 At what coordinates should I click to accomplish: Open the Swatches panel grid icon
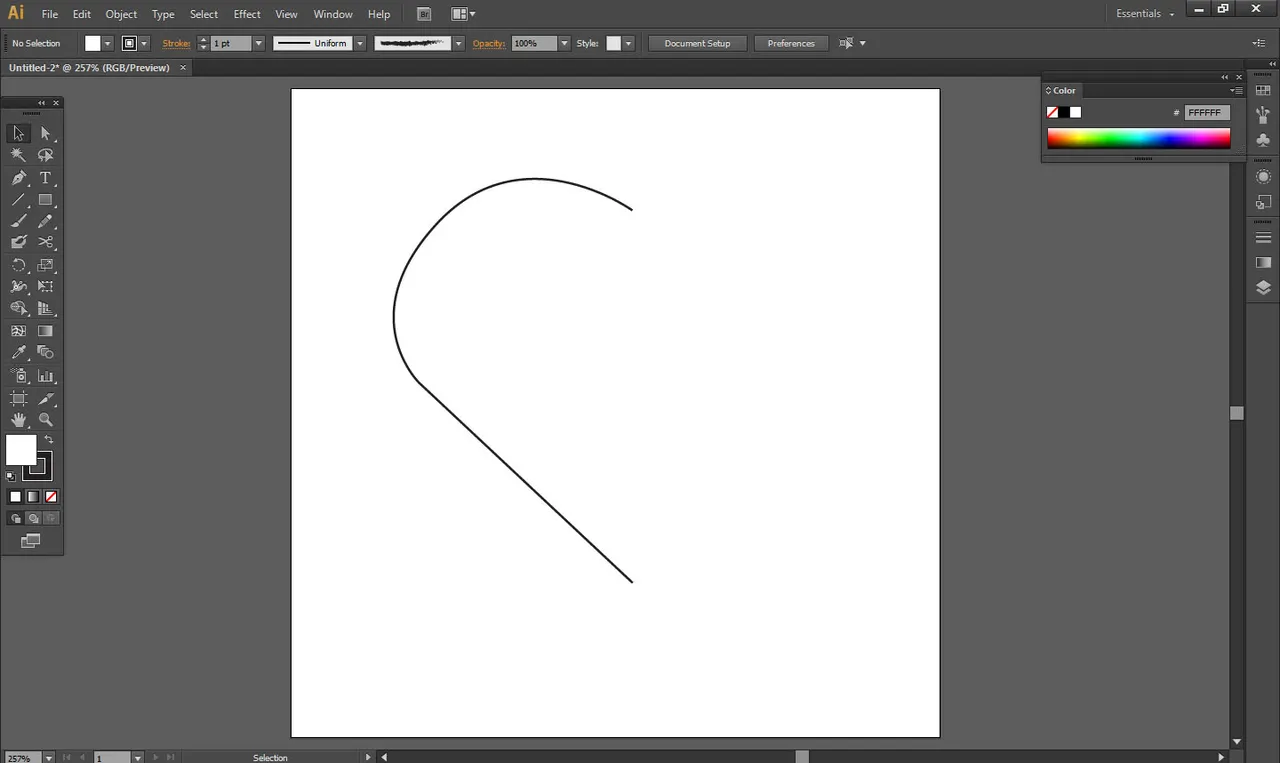1263,91
